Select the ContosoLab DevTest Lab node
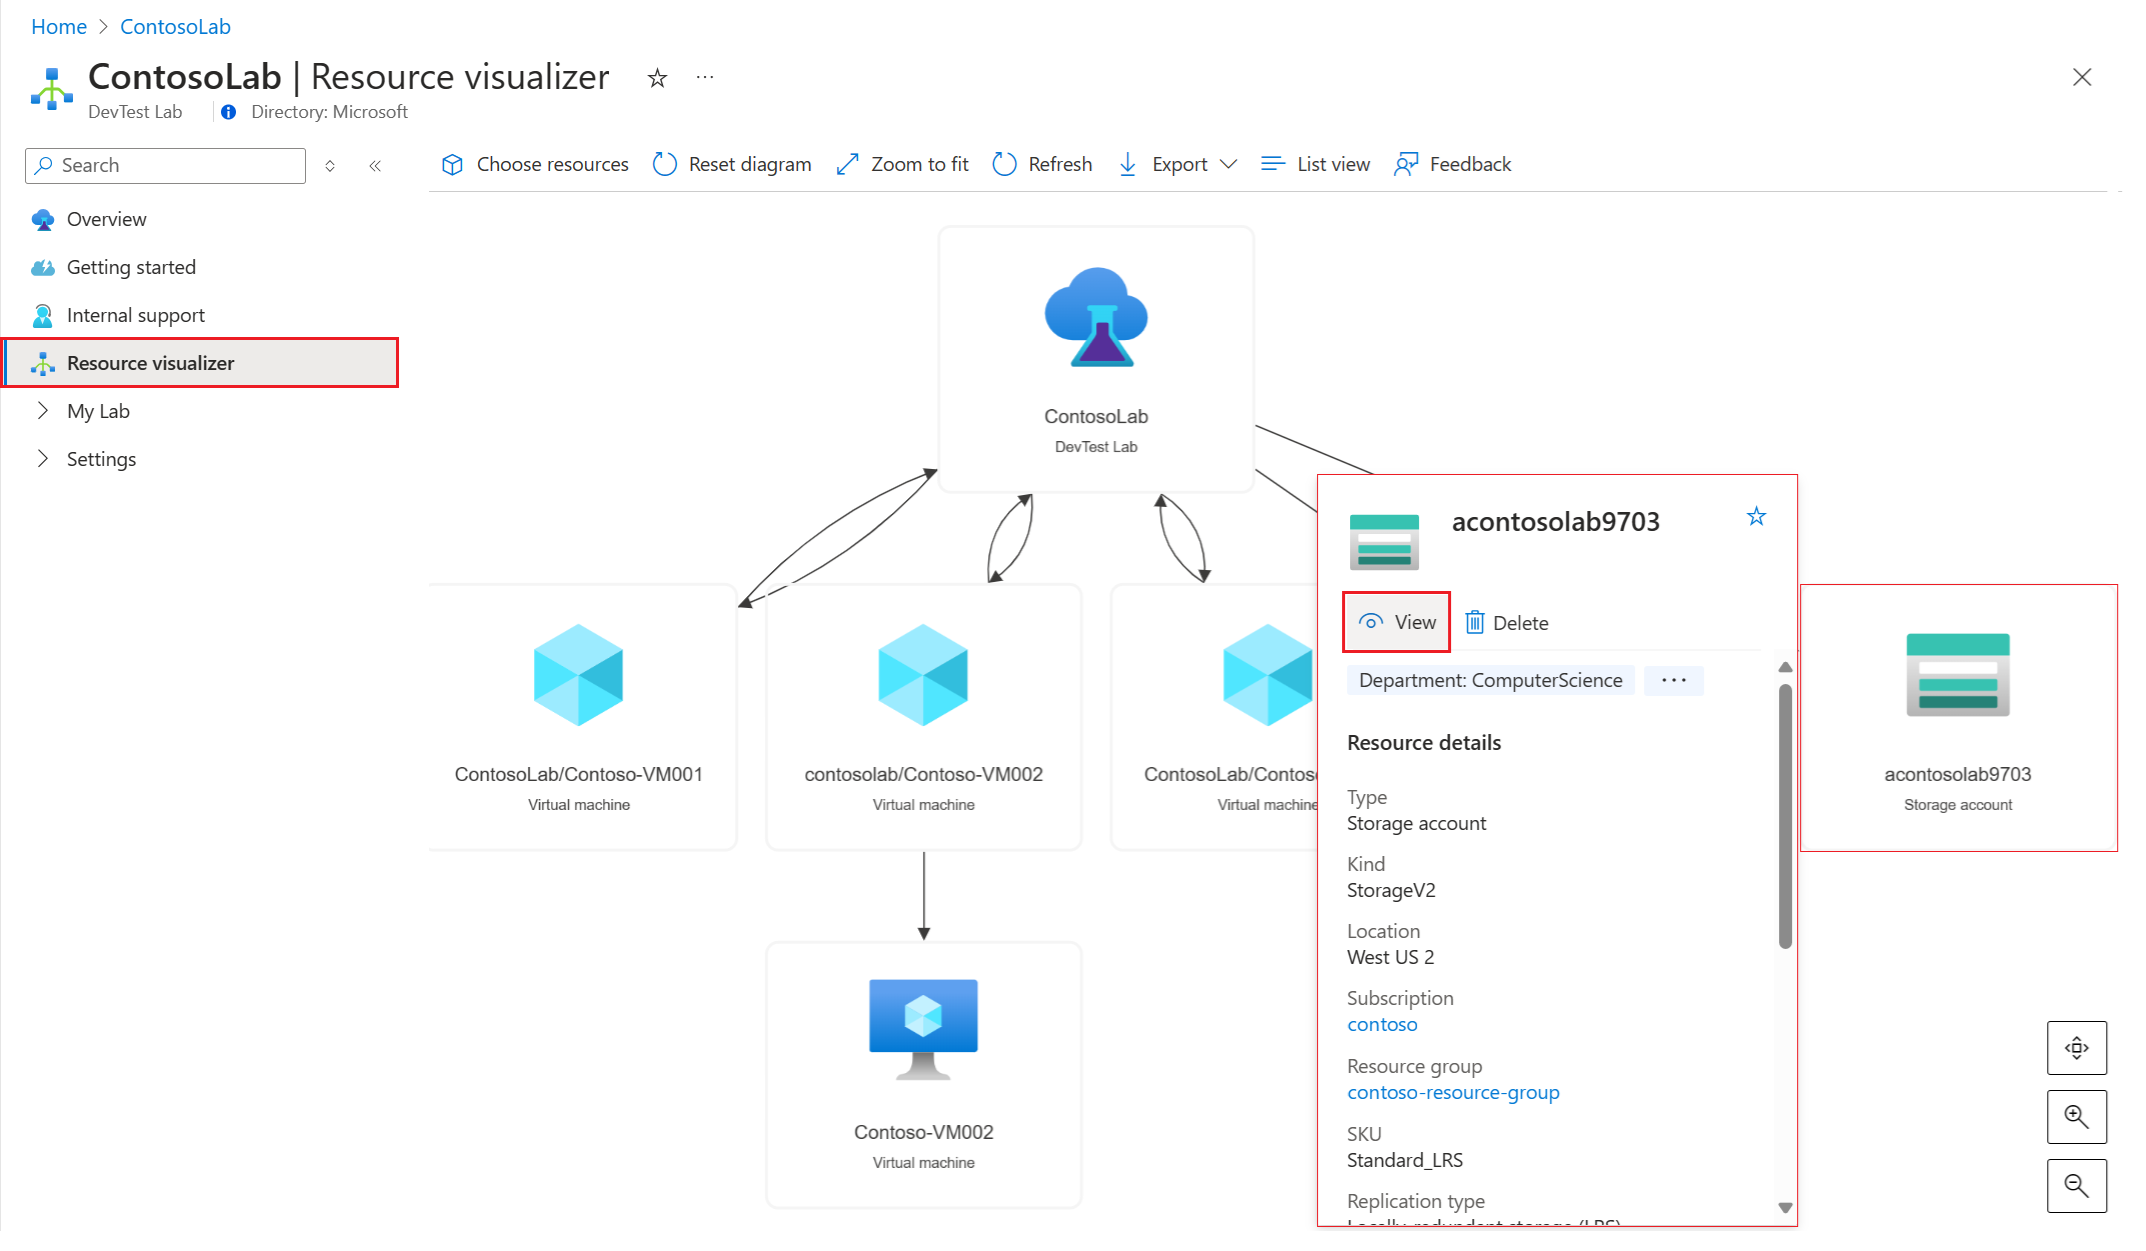Image resolution: width=2146 pixels, height=1251 pixels. click(x=1096, y=359)
